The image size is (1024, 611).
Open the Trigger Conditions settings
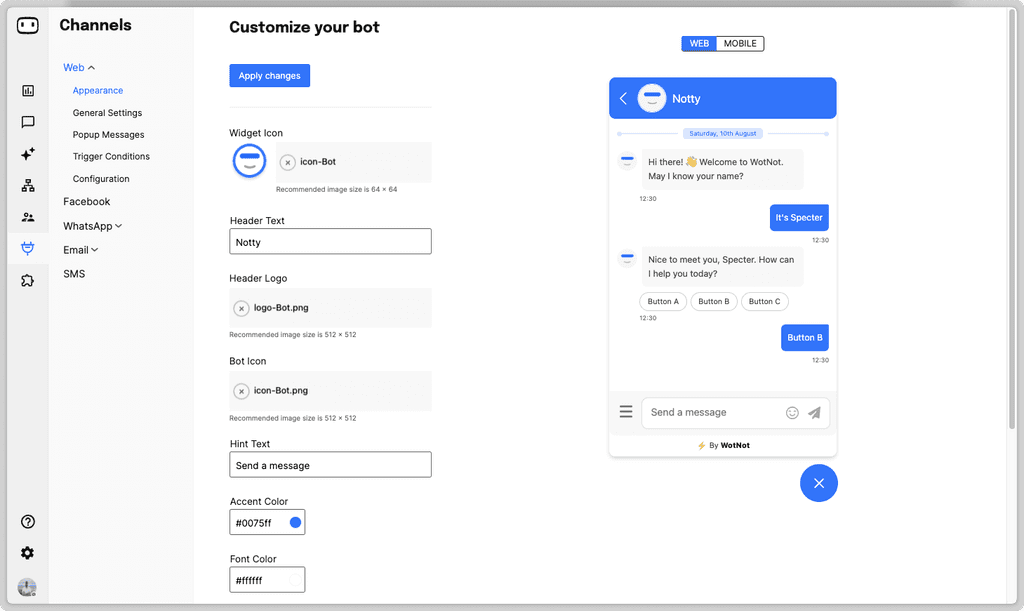click(110, 156)
